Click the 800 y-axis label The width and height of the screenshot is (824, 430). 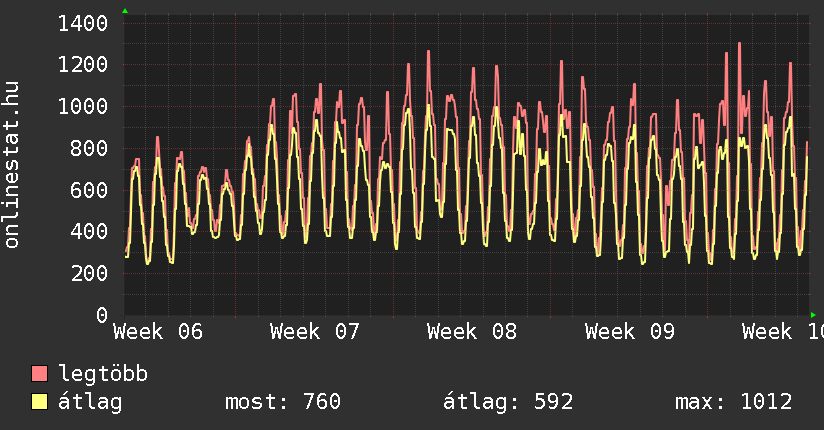(x=90, y=149)
